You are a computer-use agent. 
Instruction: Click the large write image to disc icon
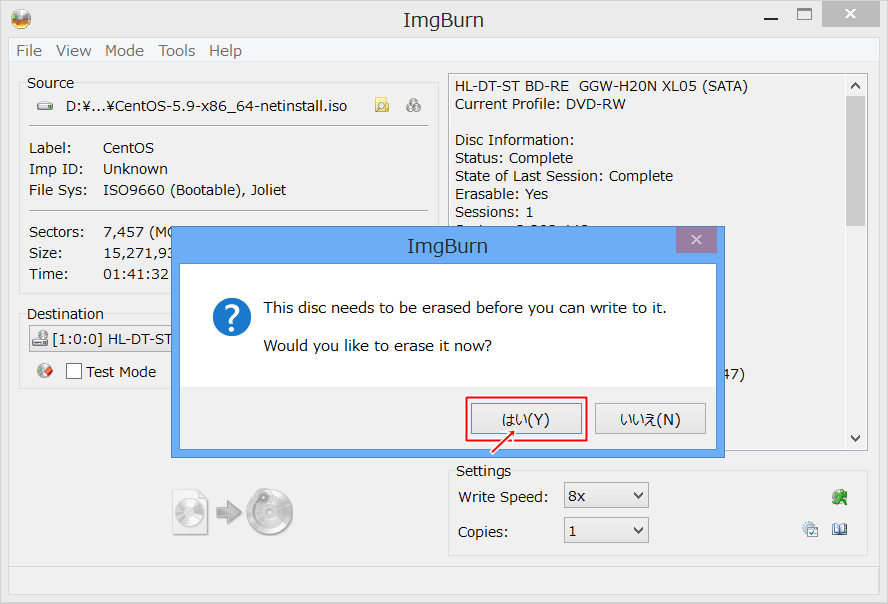click(233, 511)
